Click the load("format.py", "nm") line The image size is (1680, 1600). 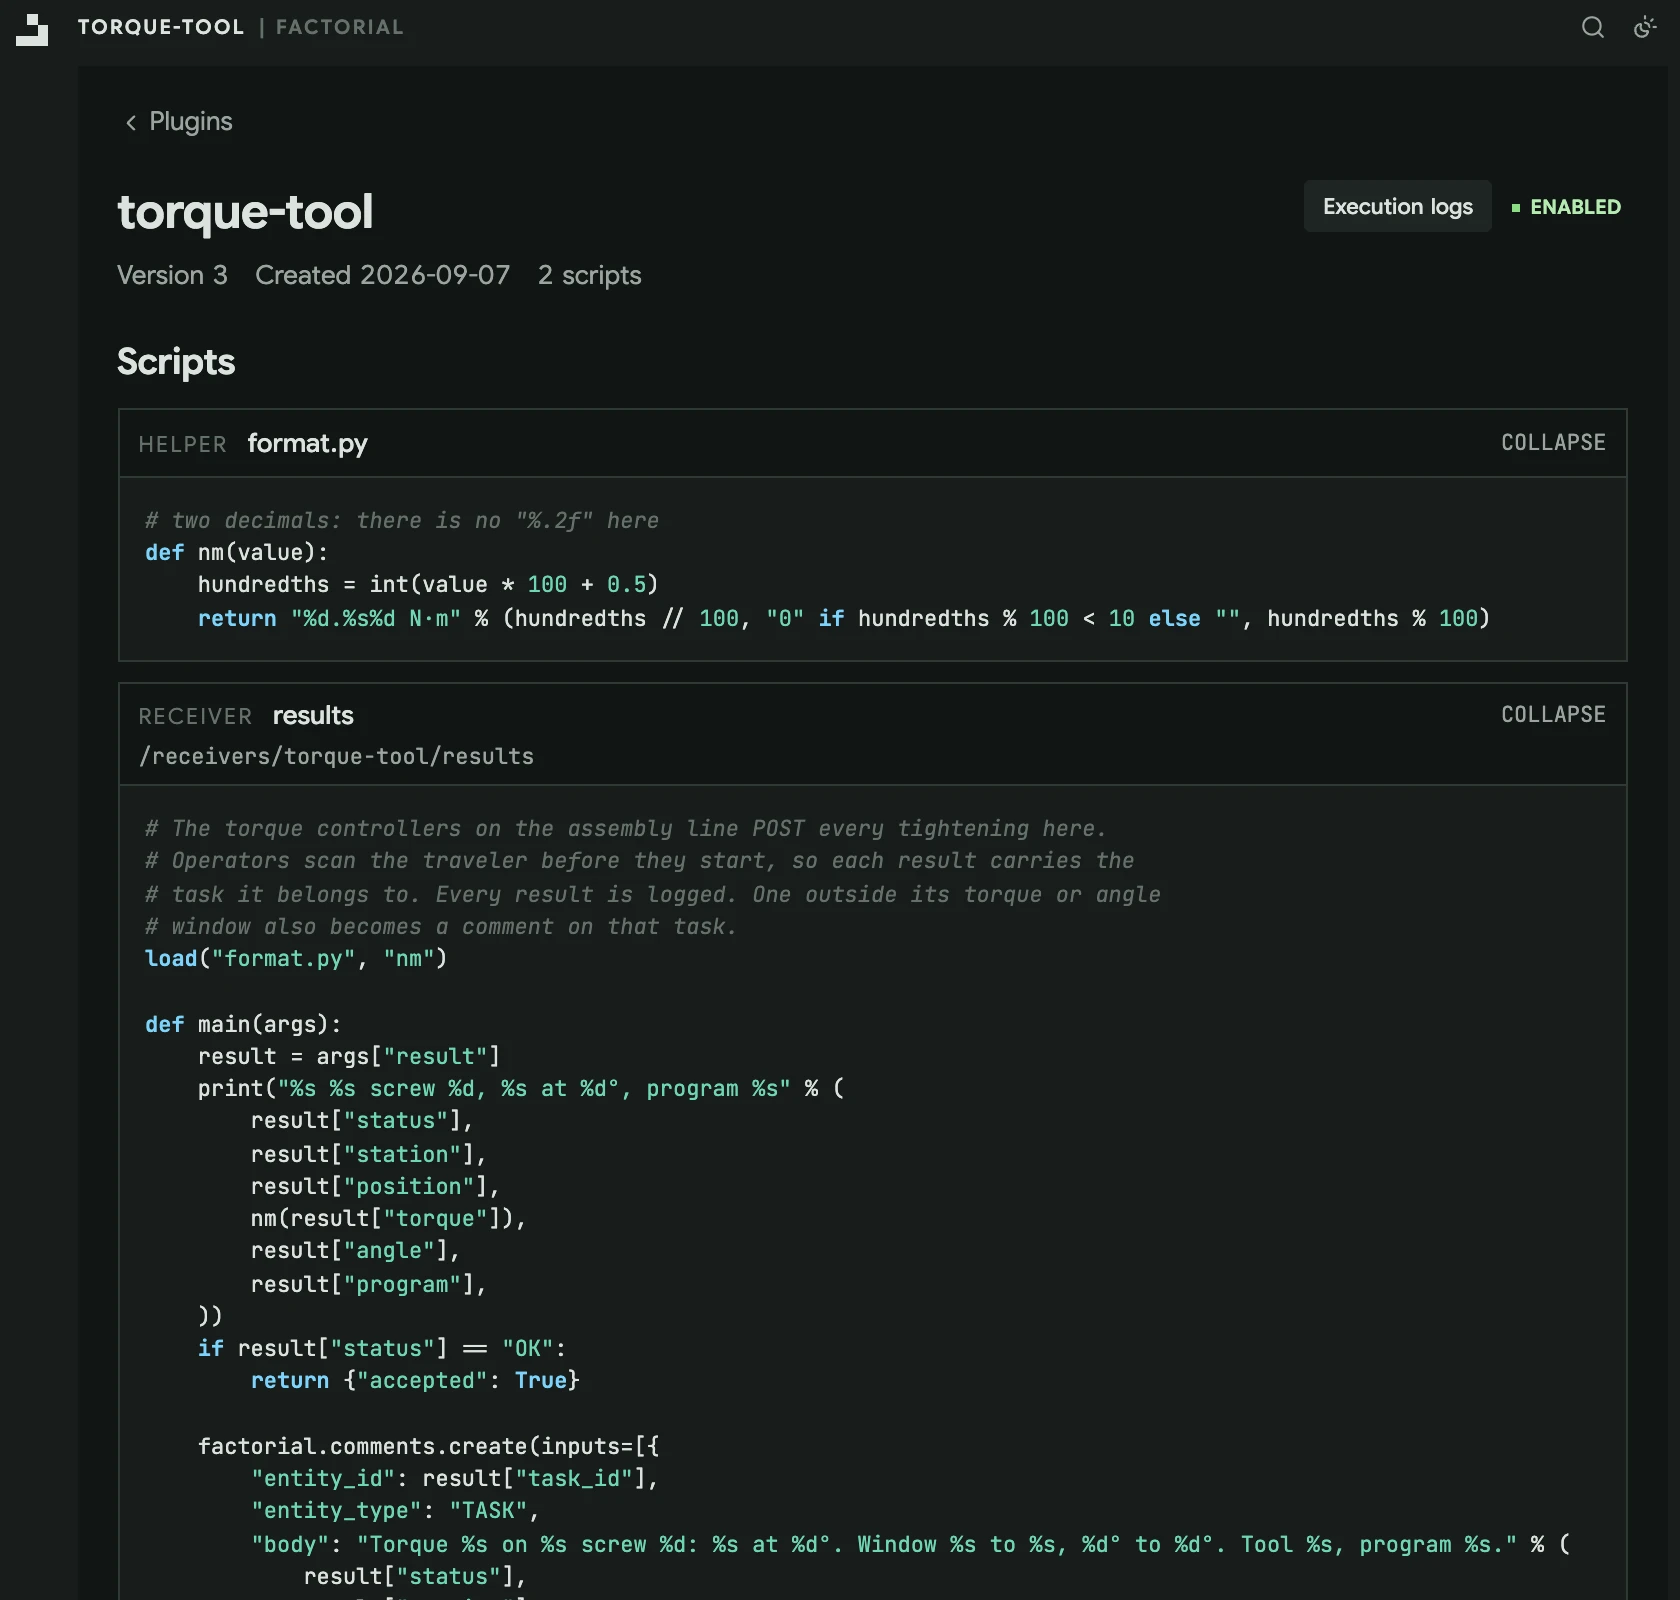(296, 958)
